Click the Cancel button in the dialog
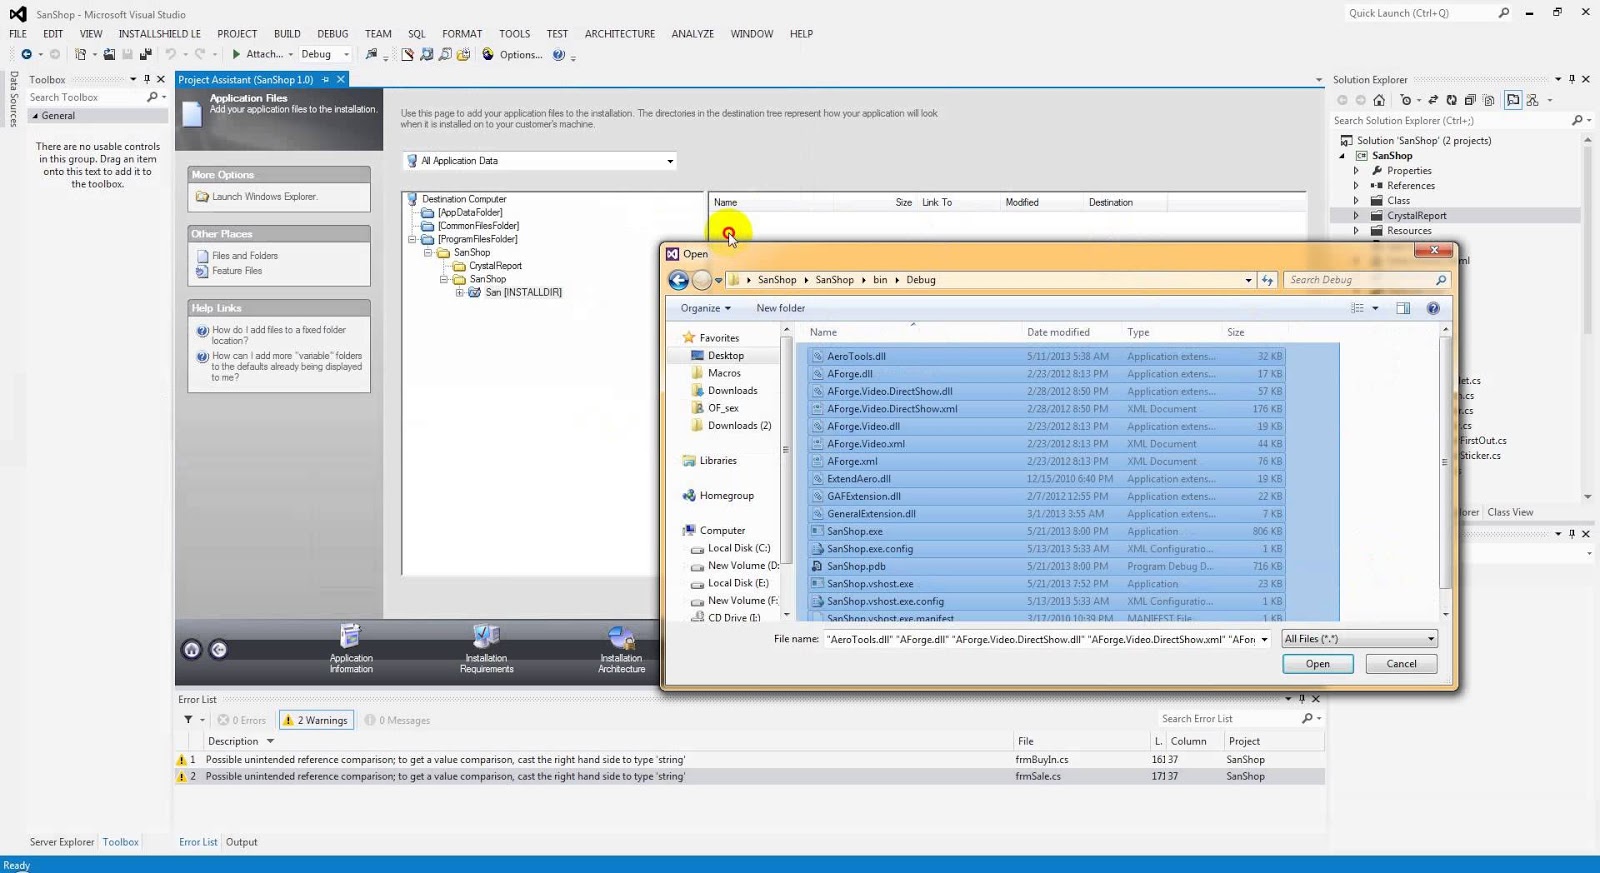Image resolution: width=1600 pixels, height=873 pixels. click(x=1402, y=664)
